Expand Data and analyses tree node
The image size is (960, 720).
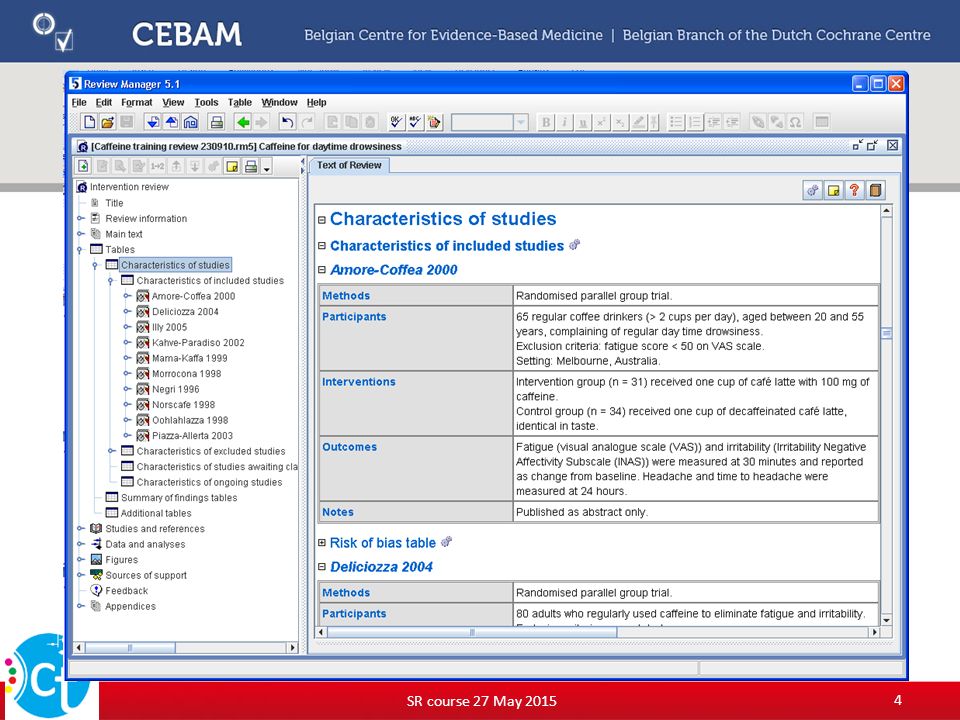coord(80,544)
